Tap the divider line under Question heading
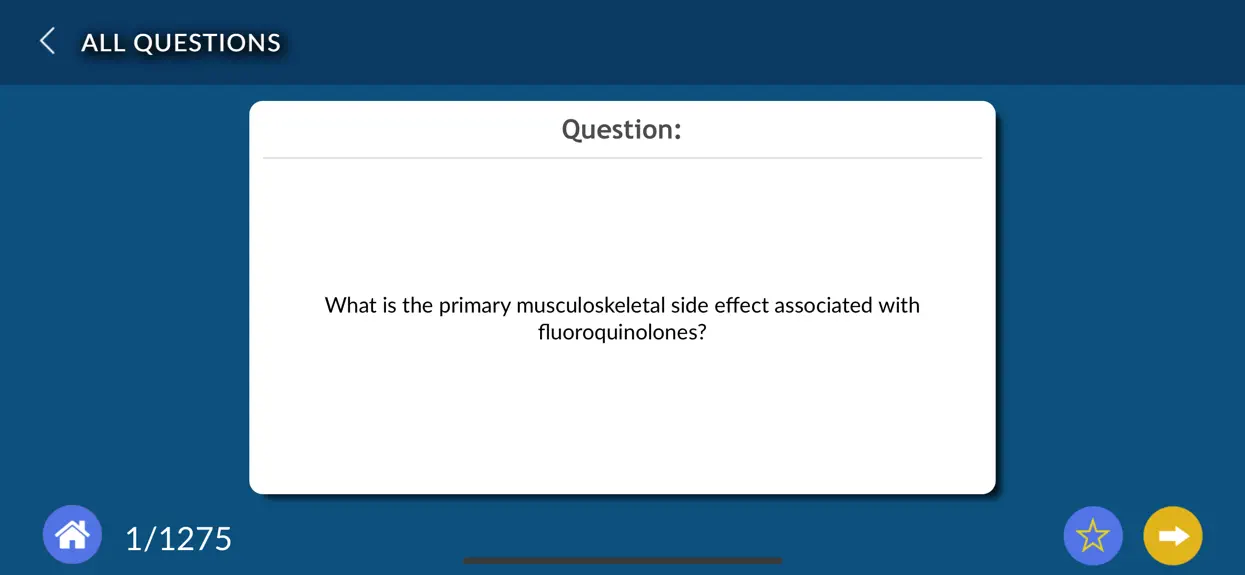Image resolution: width=1245 pixels, height=575 pixels. click(x=622, y=158)
